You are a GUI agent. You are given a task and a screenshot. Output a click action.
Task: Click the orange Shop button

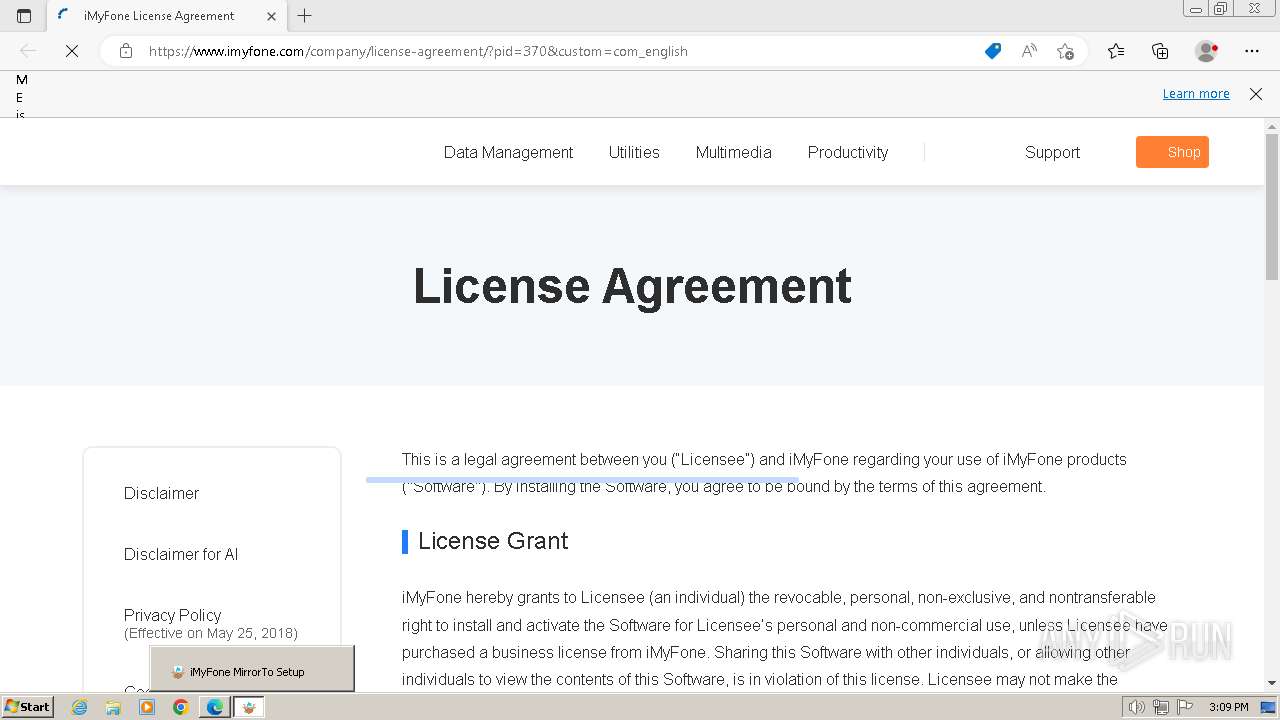pos(1172,152)
